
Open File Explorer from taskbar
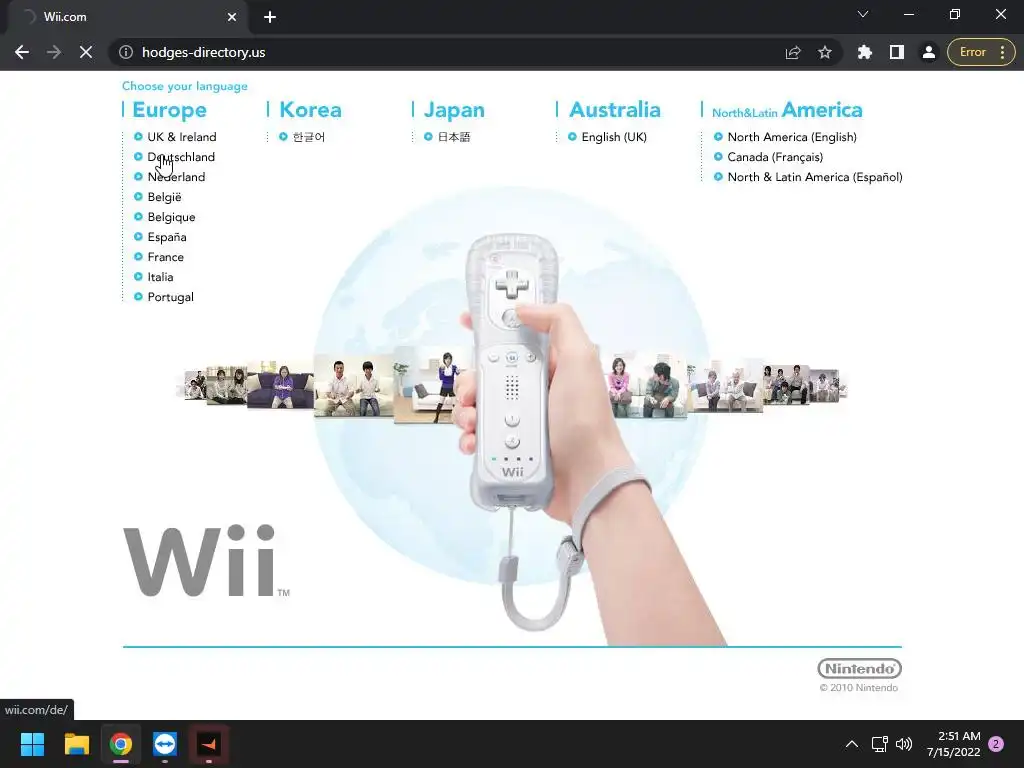point(76,744)
